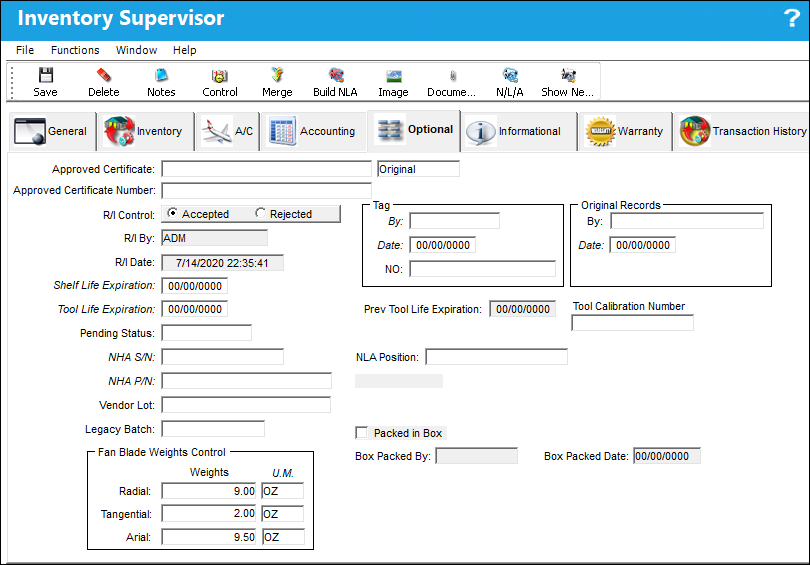This screenshot has width=810, height=565.
Task: Click the Save toolbar icon
Action: coord(45,75)
